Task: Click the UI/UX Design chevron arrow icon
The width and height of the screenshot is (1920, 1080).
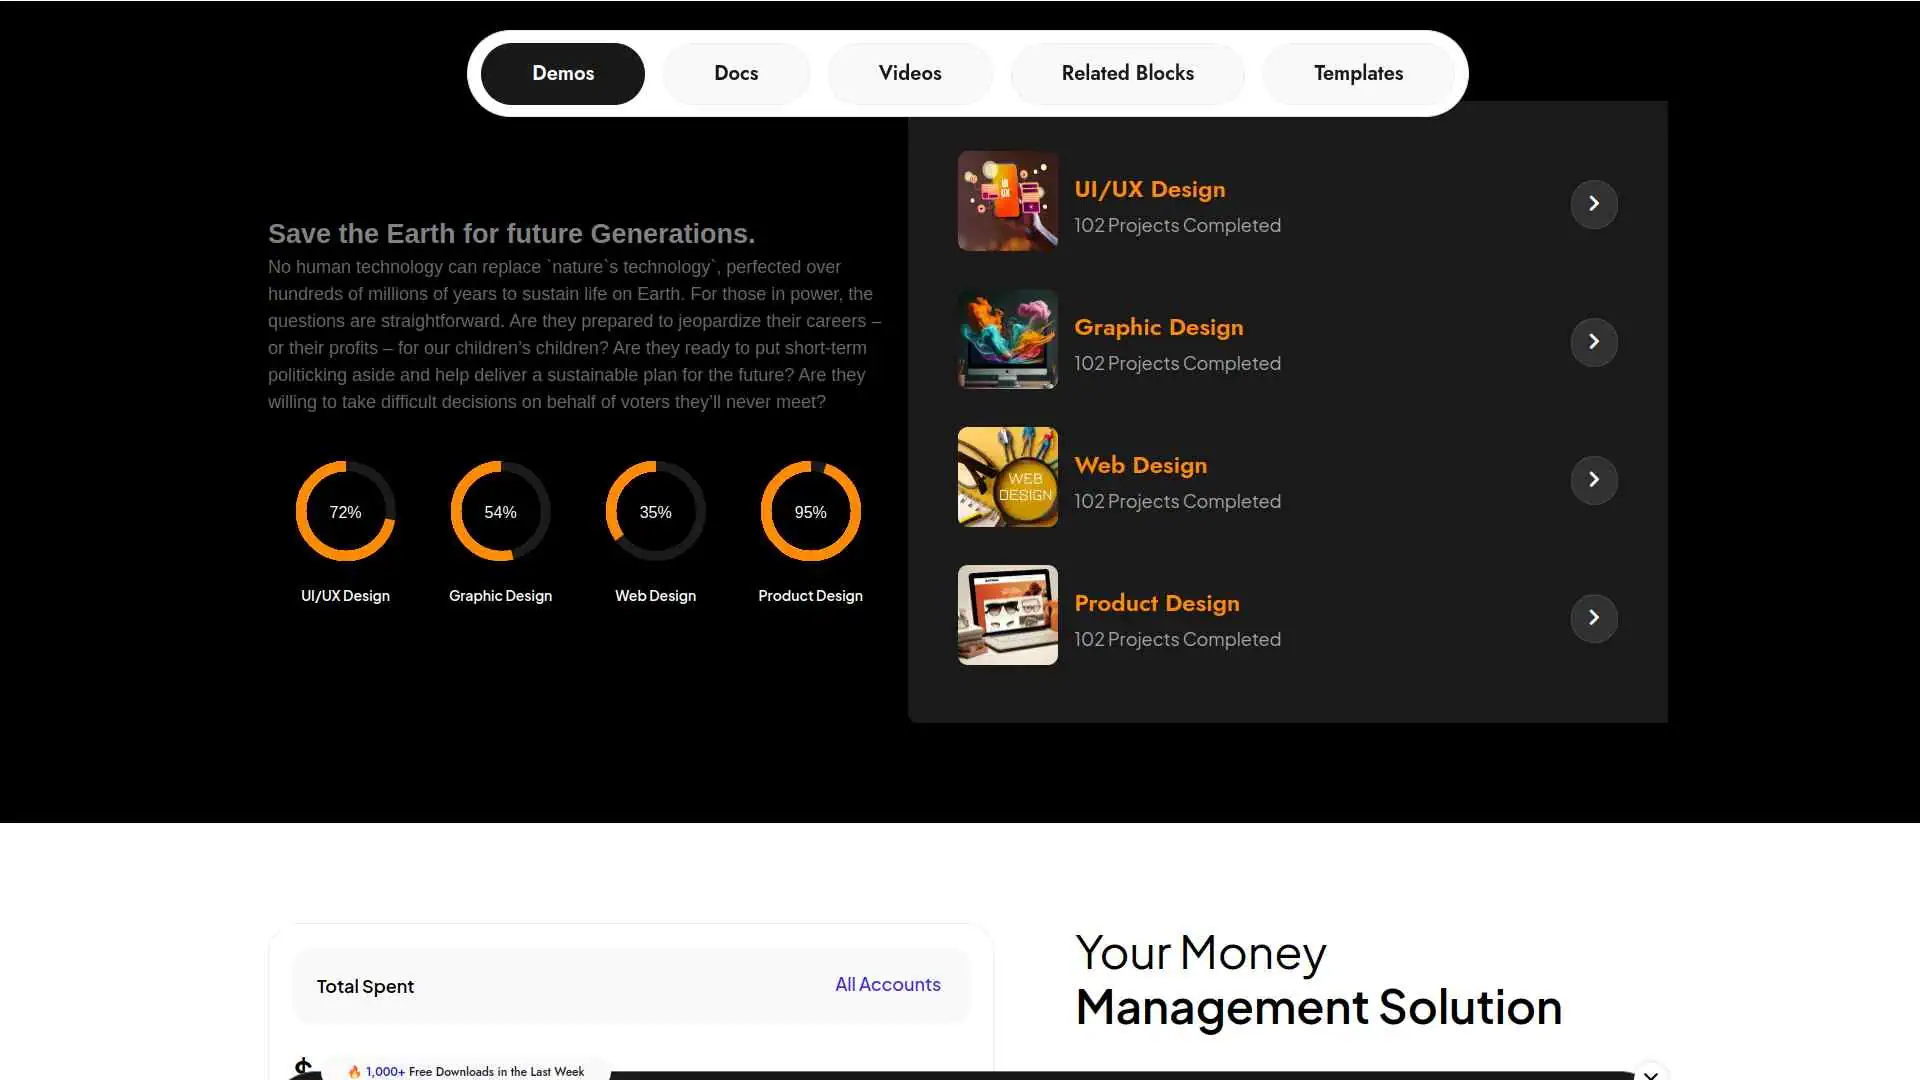Action: tap(1593, 204)
